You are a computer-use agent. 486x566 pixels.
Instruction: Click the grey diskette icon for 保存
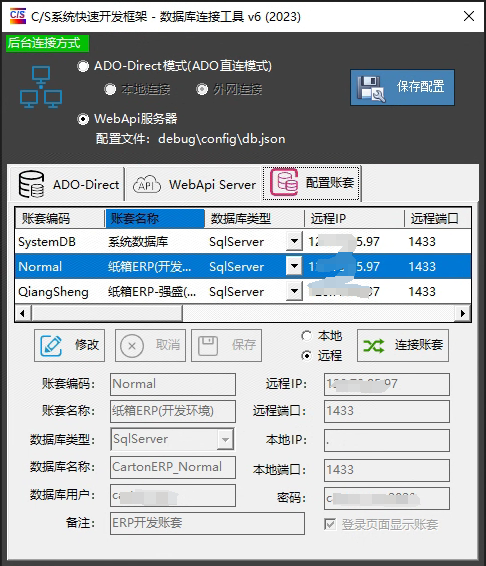(x=208, y=345)
